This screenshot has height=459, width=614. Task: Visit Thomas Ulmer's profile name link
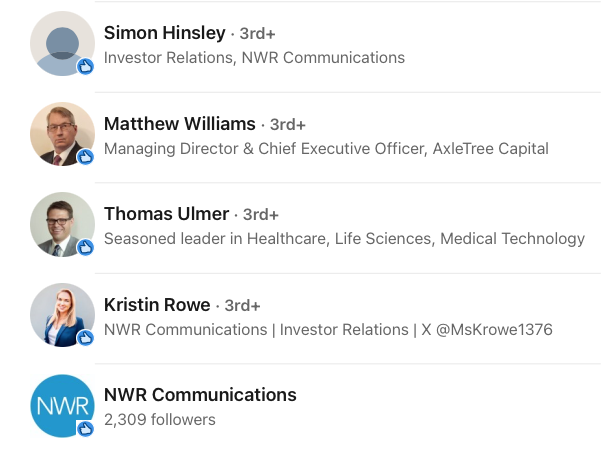pos(166,214)
